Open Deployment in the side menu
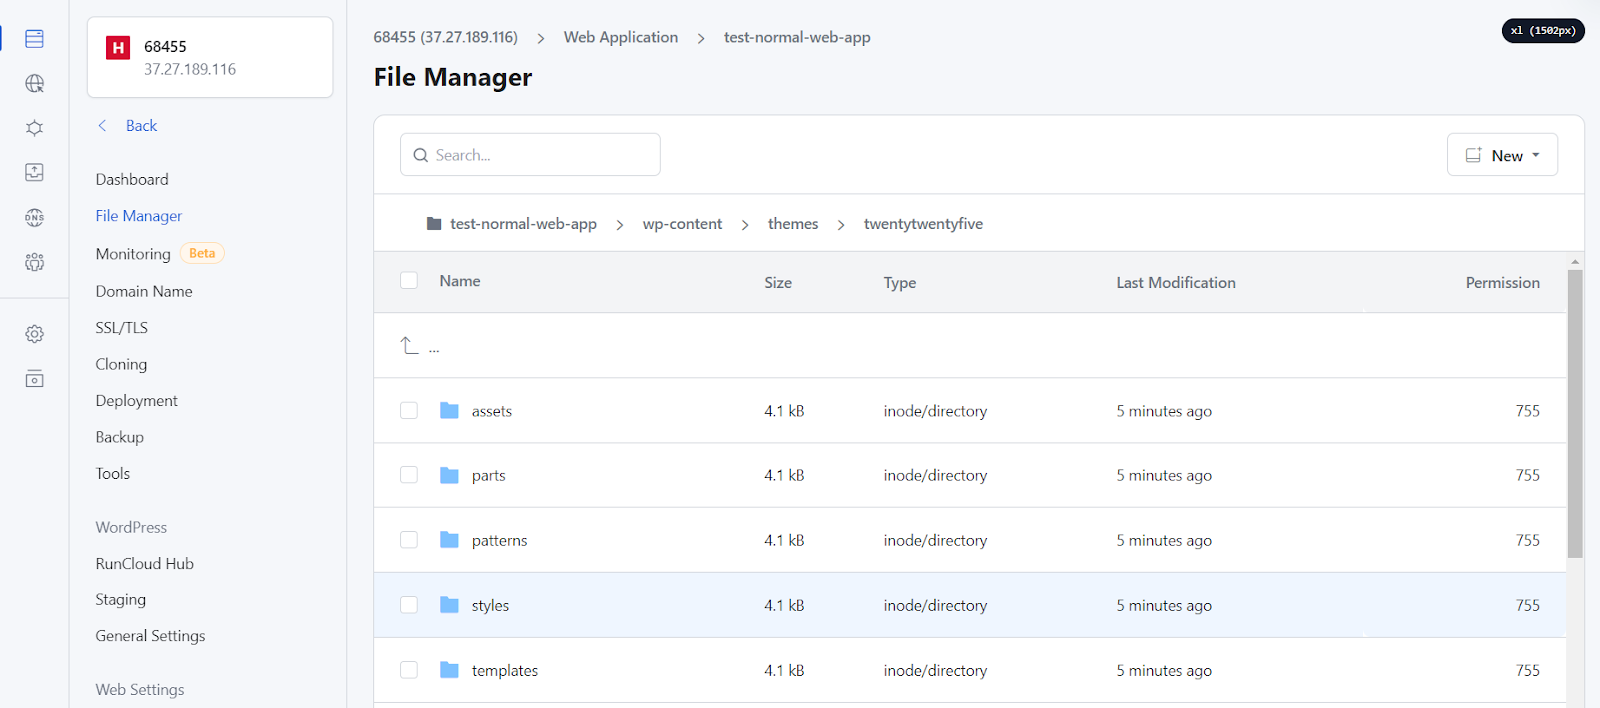1600x708 pixels. coord(136,401)
